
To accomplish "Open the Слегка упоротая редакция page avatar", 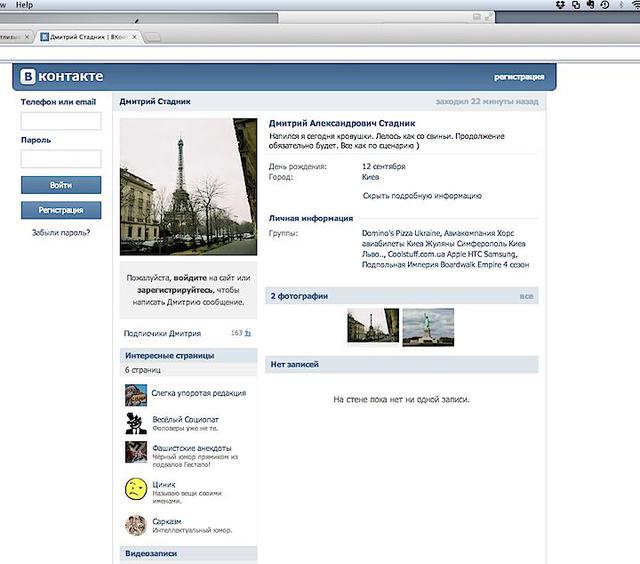I will pos(136,394).
